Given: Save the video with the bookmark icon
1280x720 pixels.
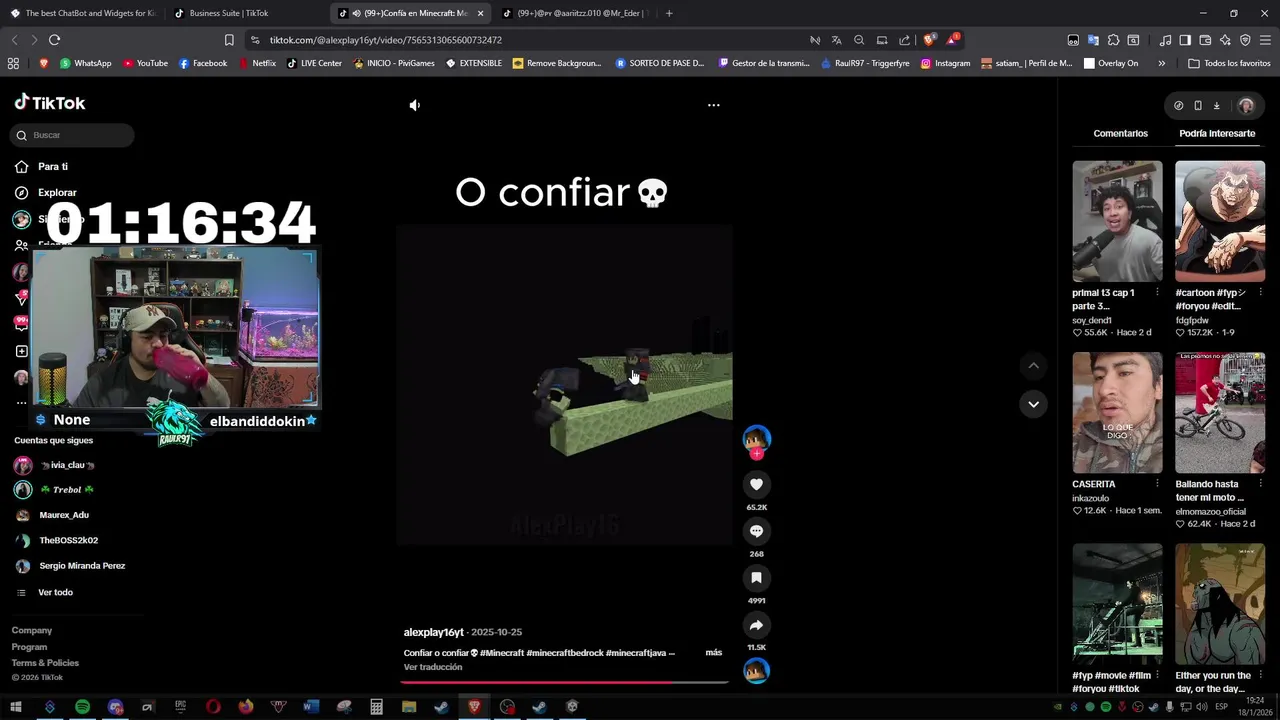Looking at the screenshot, I should [757, 578].
